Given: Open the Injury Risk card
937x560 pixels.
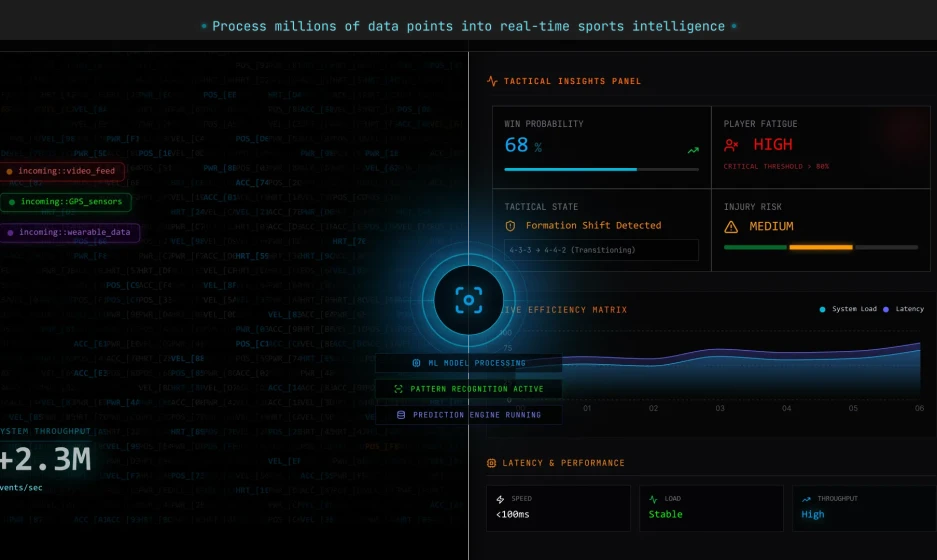Looking at the screenshot, I should [821, 230].
